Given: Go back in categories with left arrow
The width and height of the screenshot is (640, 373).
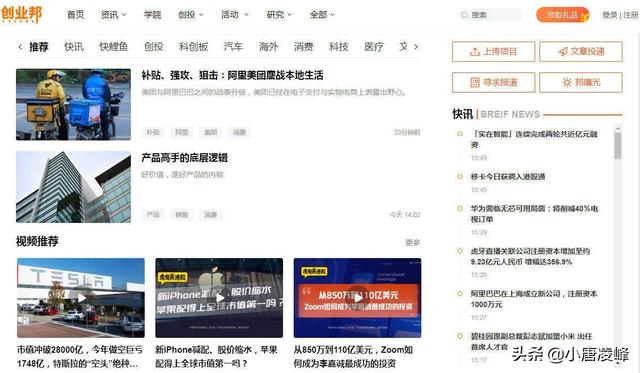Looking at the screenshot, I should tap(20, 47).
